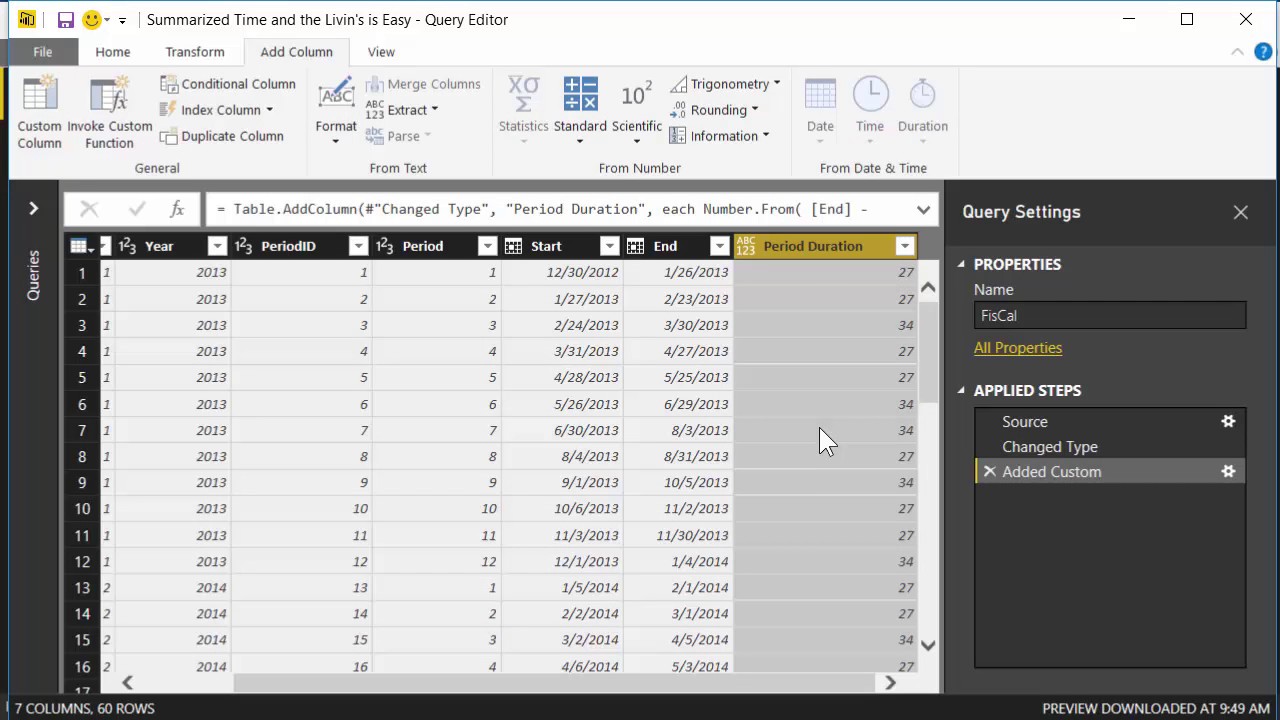
Task: Click the 12/30/2012 Start cell
Action: click(x=562, y=272)
